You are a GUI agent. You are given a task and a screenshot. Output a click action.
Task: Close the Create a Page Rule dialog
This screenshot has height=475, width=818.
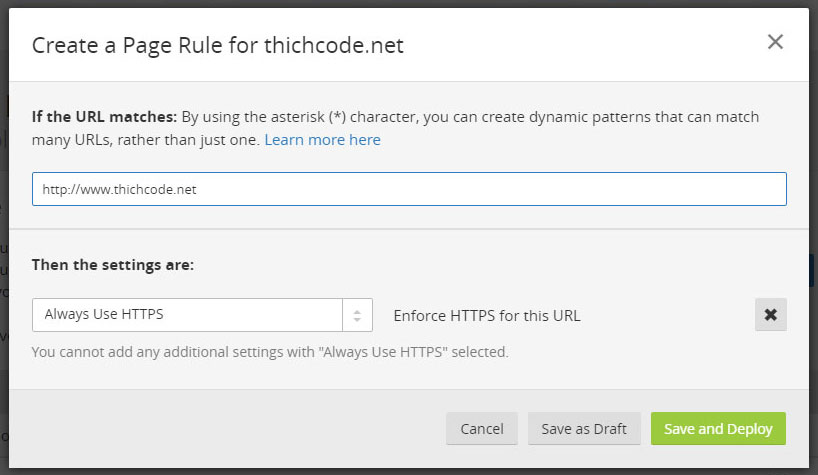click(x=775, y=42)
